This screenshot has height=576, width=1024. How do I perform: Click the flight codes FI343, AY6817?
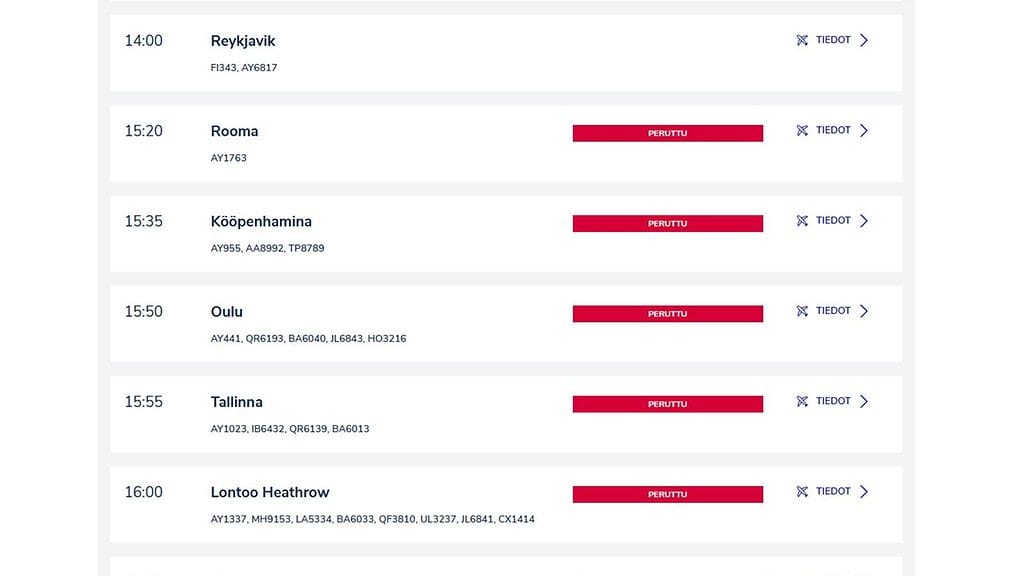(244, 68)
